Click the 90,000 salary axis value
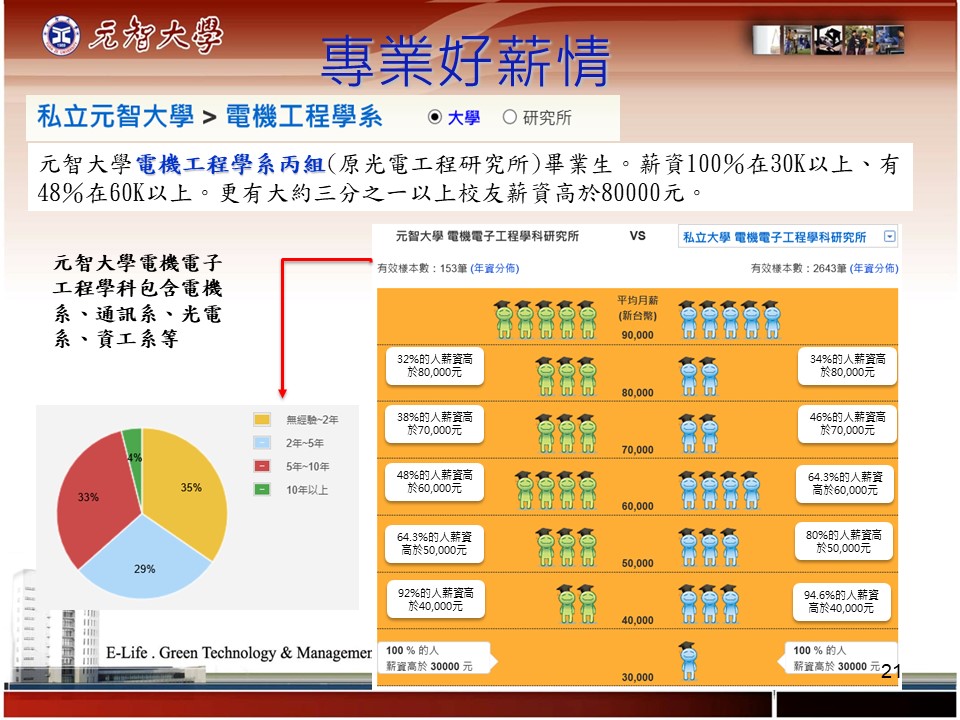This screenshot has width=960, height=720. pos(637,335)
